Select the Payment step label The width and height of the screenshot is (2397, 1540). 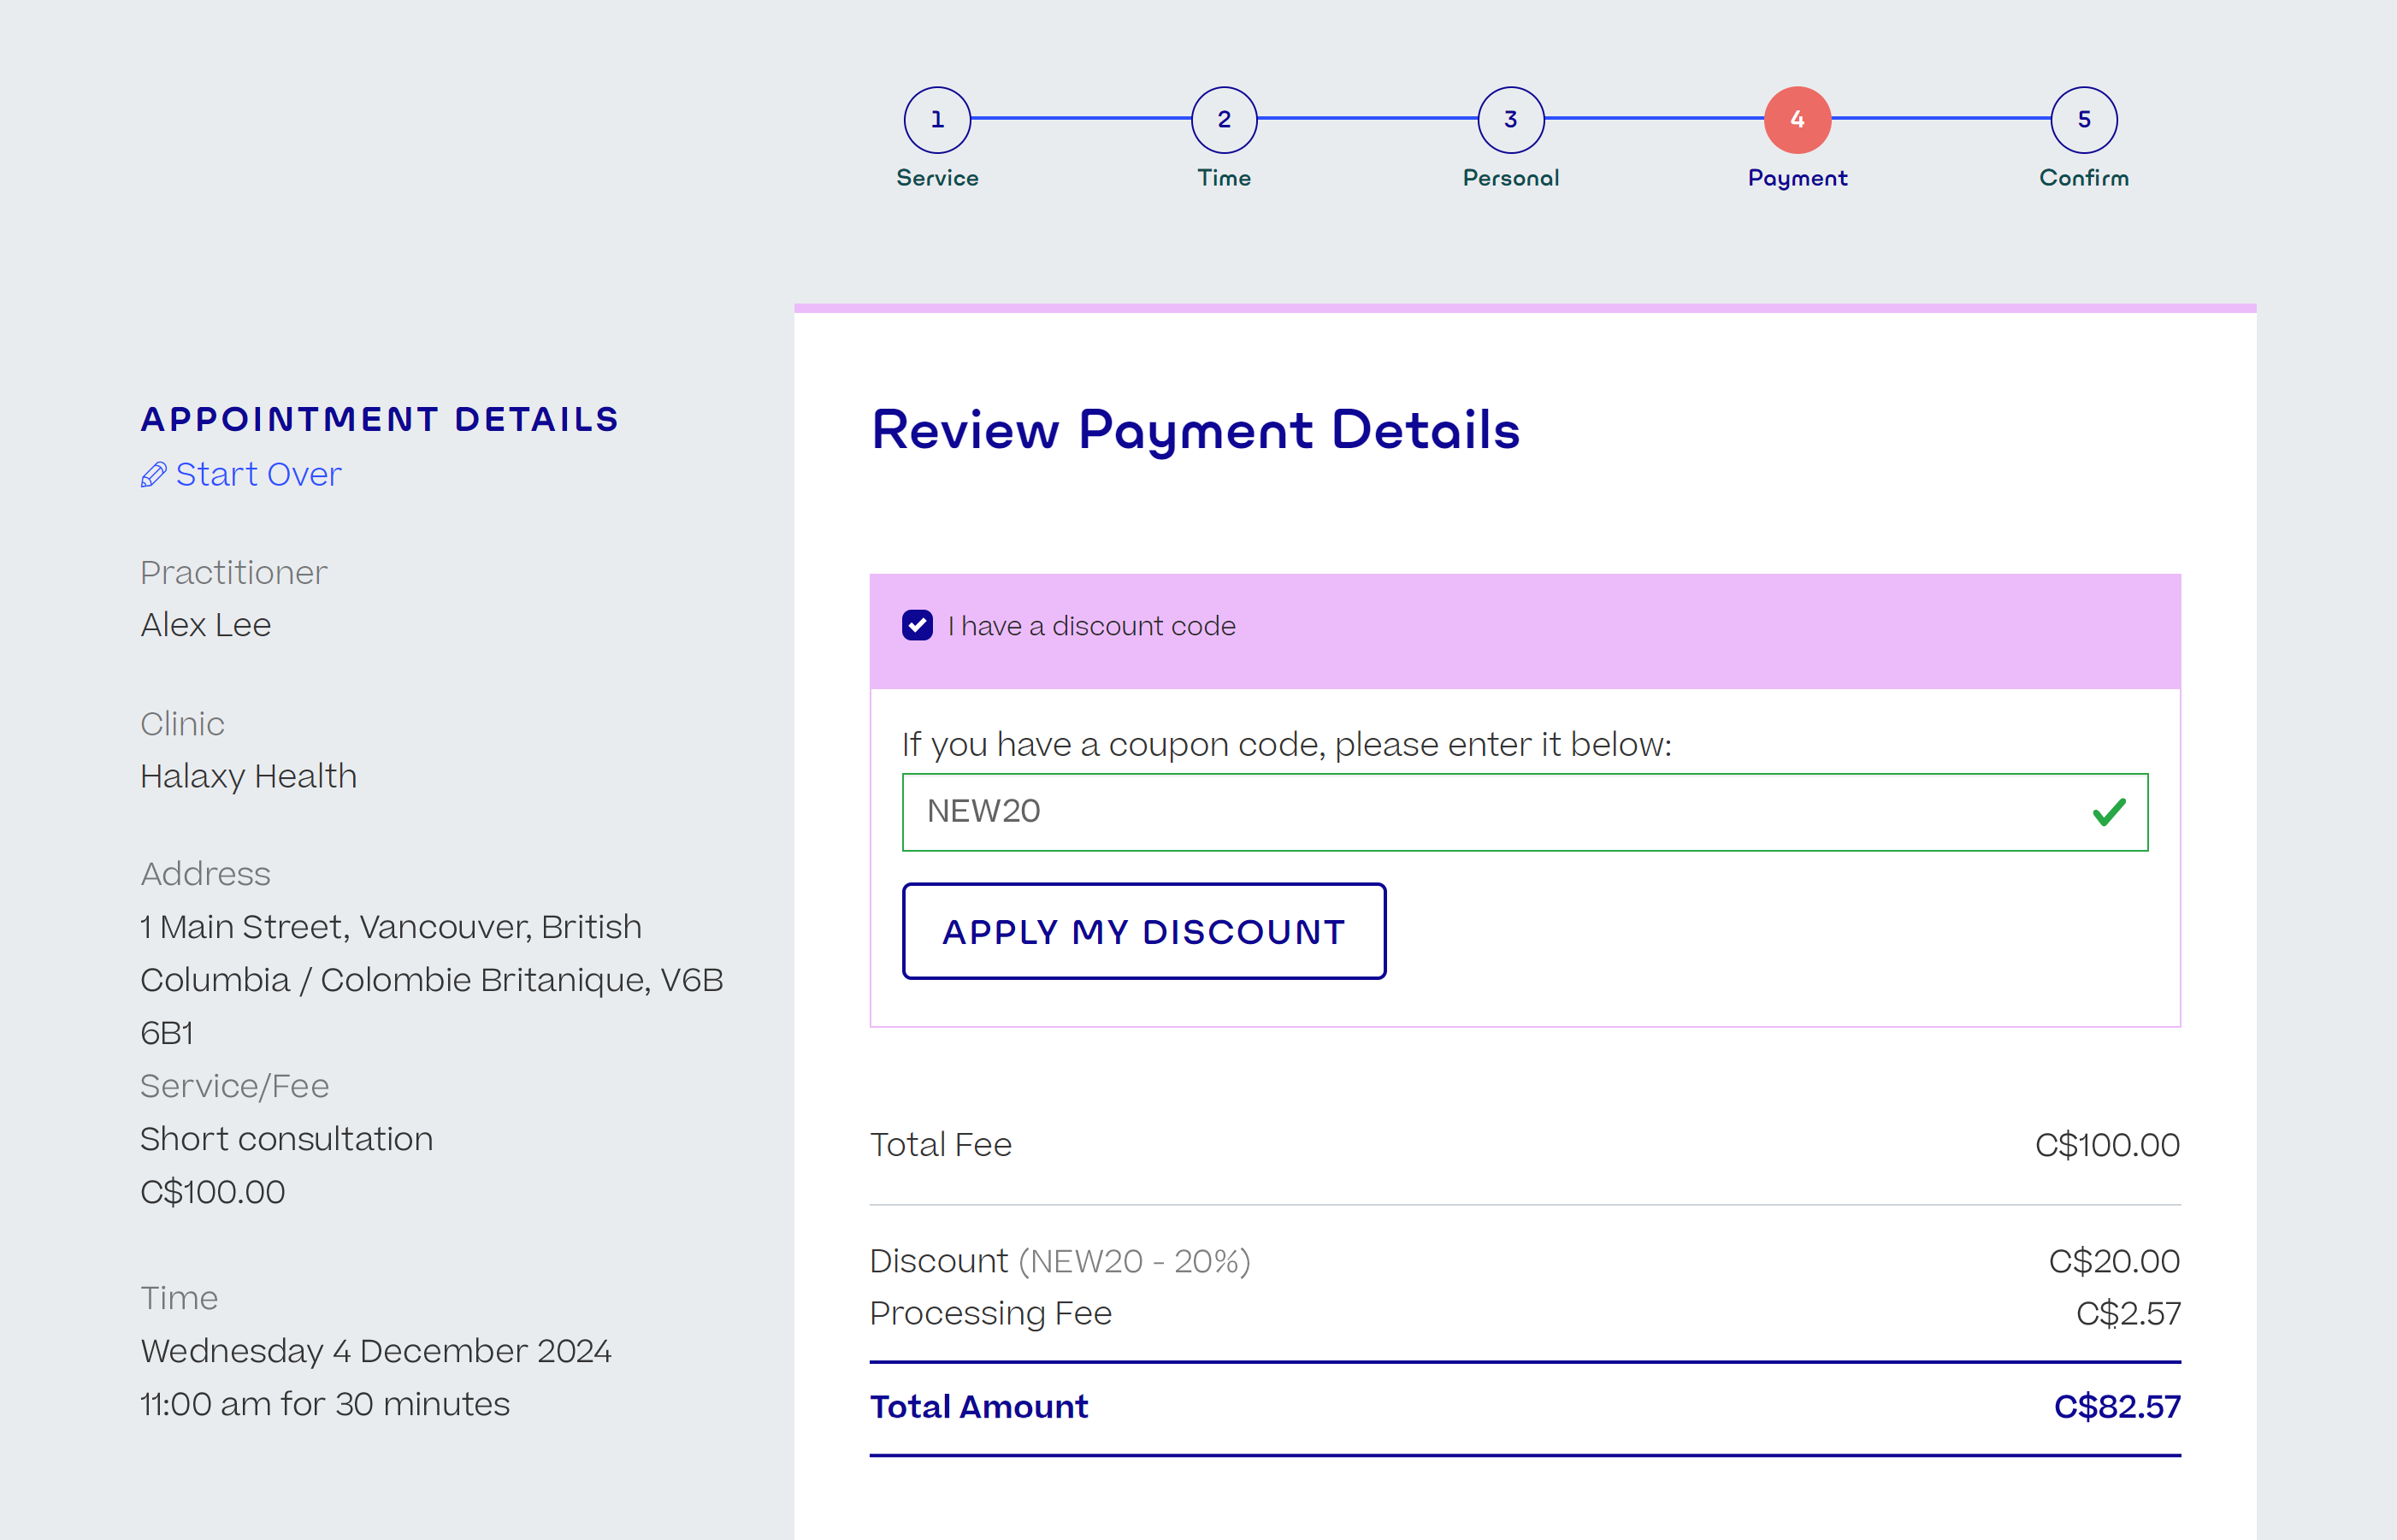pos(1797,178)
